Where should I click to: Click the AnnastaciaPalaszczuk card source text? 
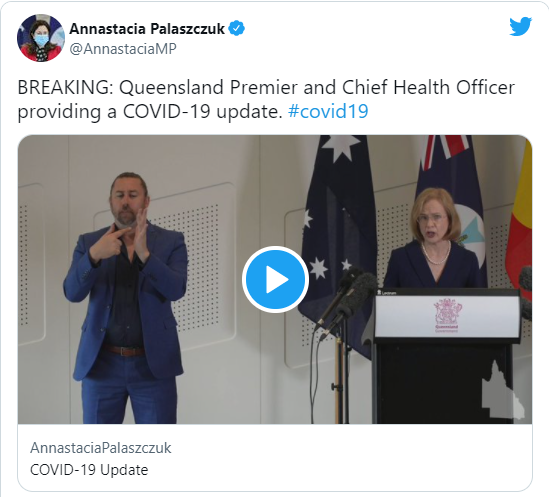[x=100, y=448]
